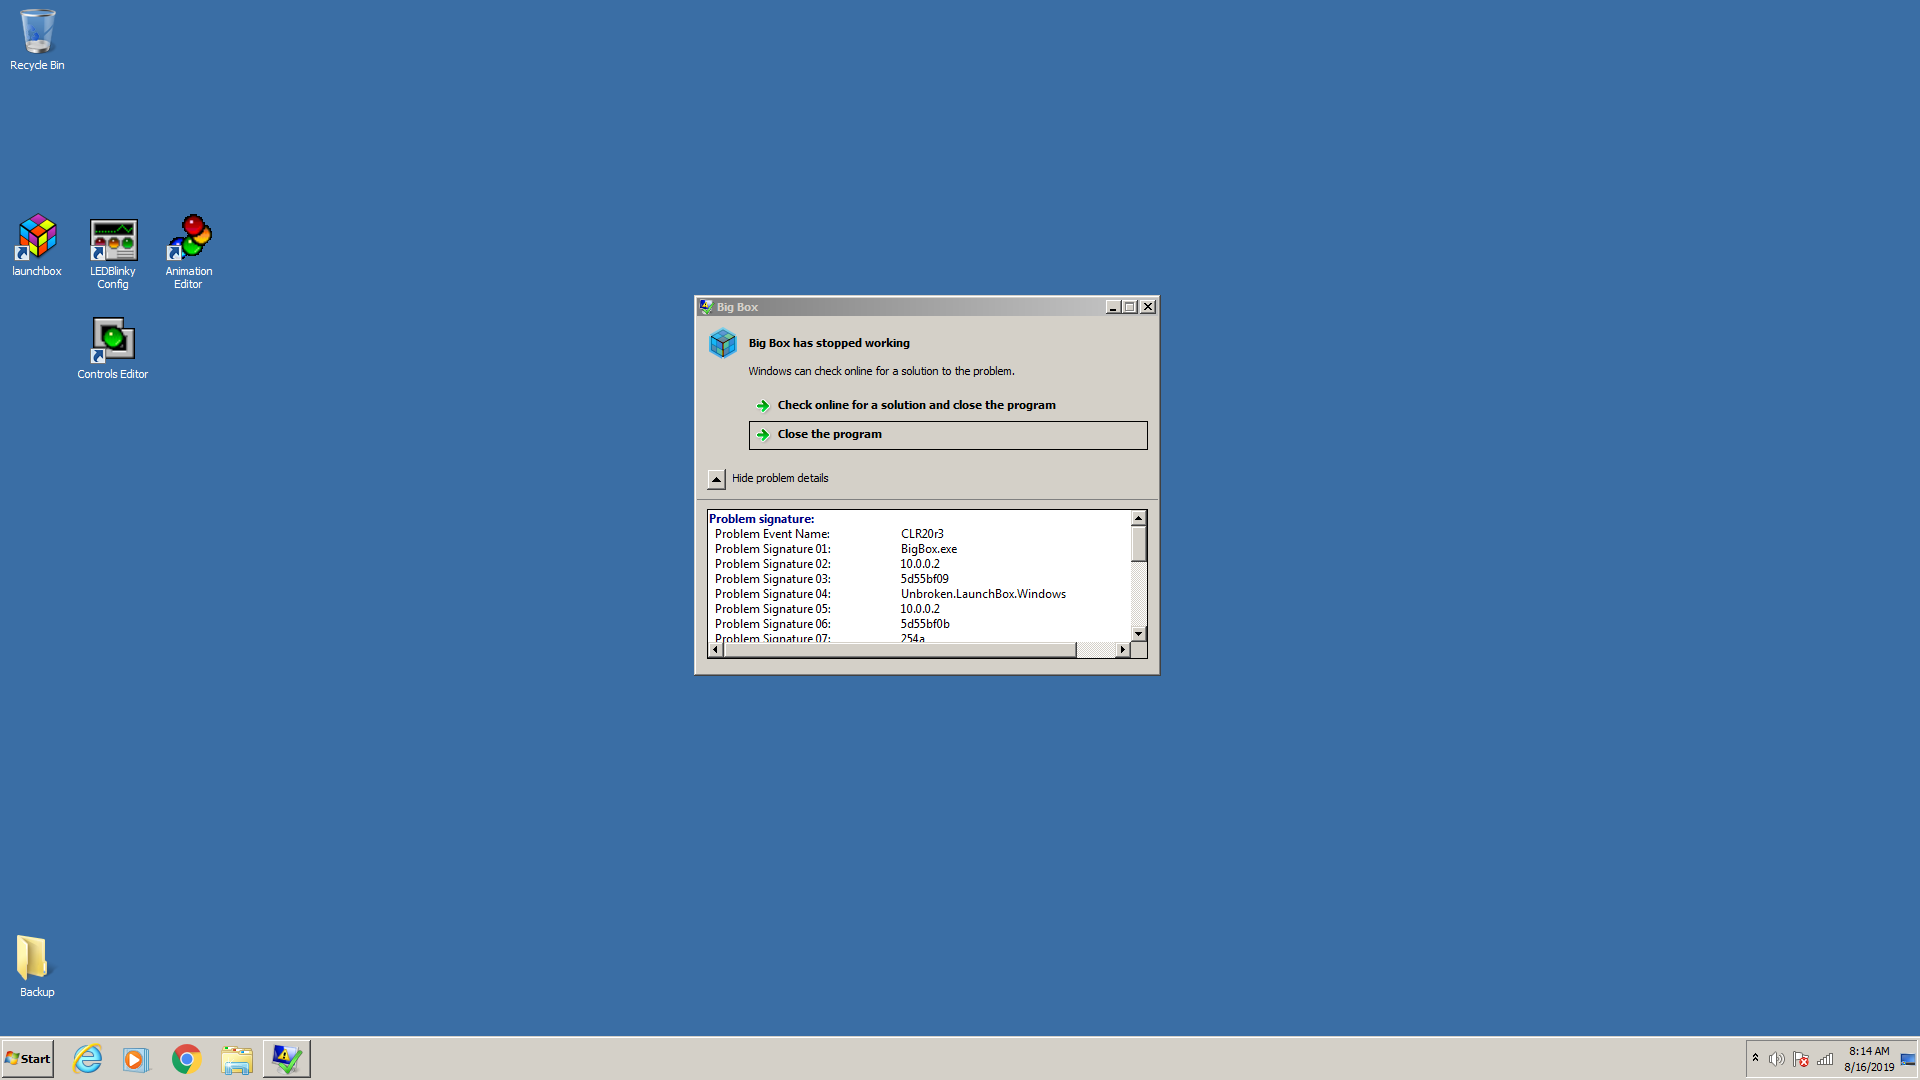Click Unbroken.LaunchBox.Windows signature value

coord(983,594)
